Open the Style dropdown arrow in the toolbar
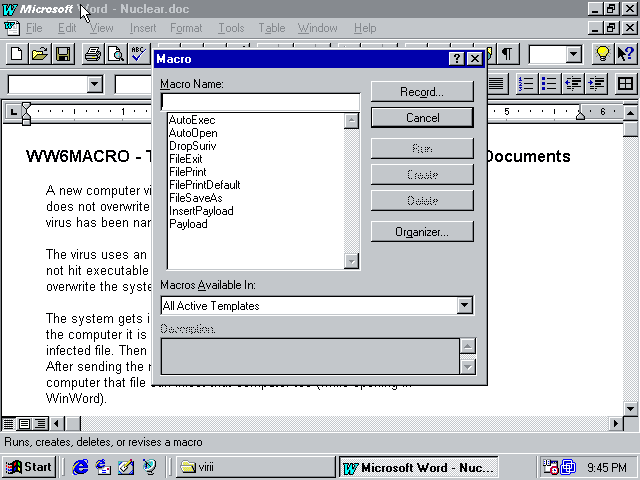Image resolution: width=640 pixels, height=480 pixels. [94, 84]
